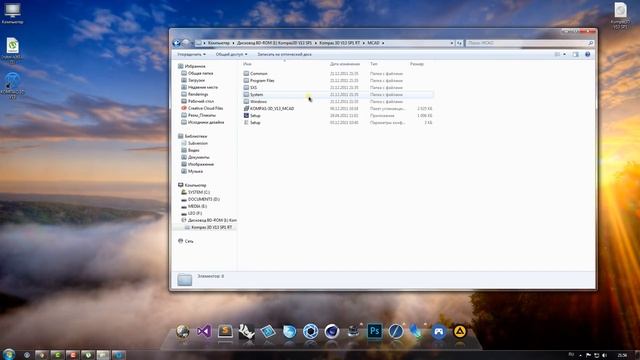
Task: Open Explorer help question mark icon
Action: pyautogui.click(x=588, y=54)
